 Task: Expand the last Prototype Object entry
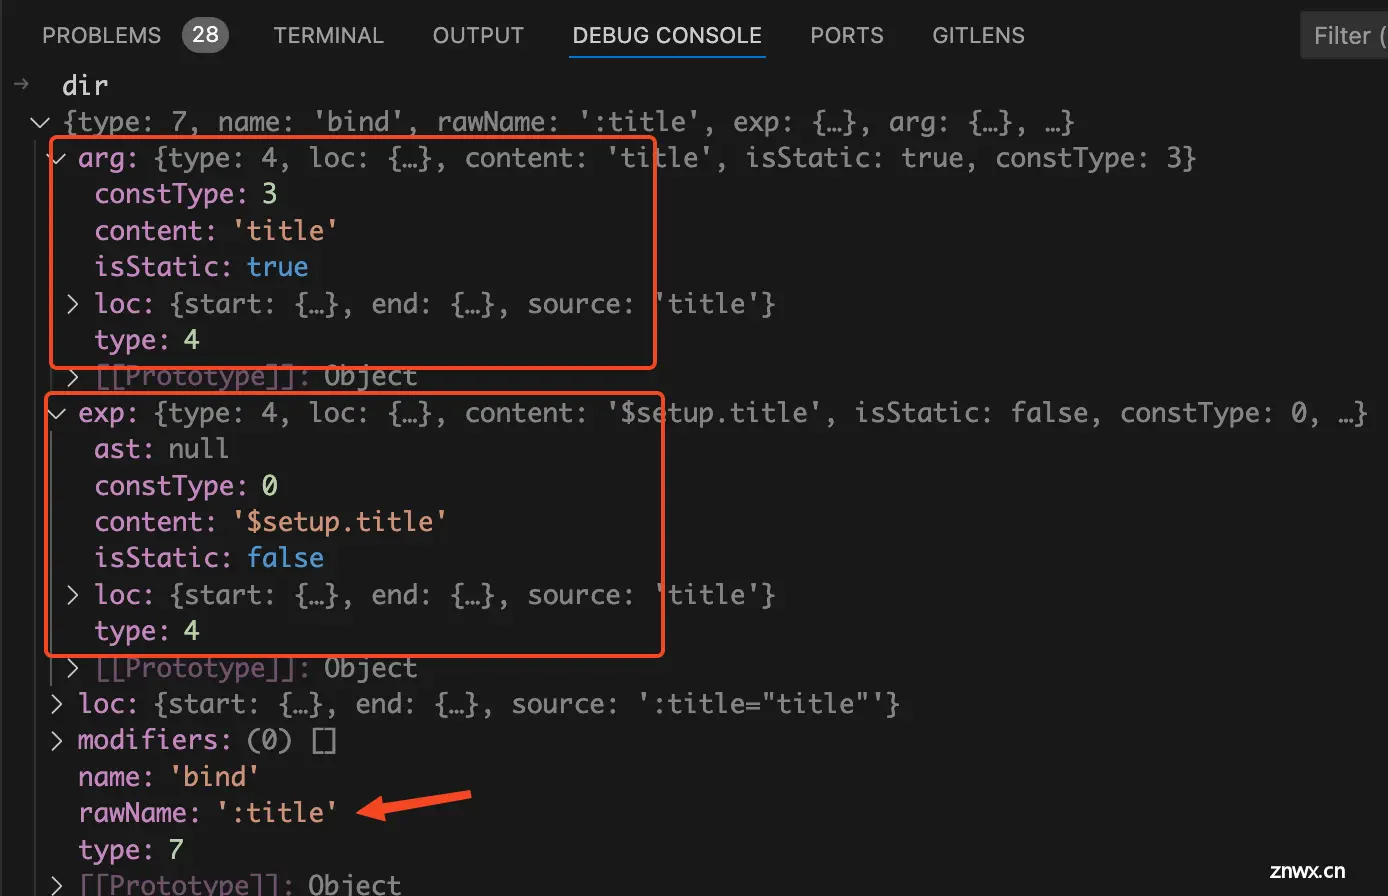coord(59,885)
